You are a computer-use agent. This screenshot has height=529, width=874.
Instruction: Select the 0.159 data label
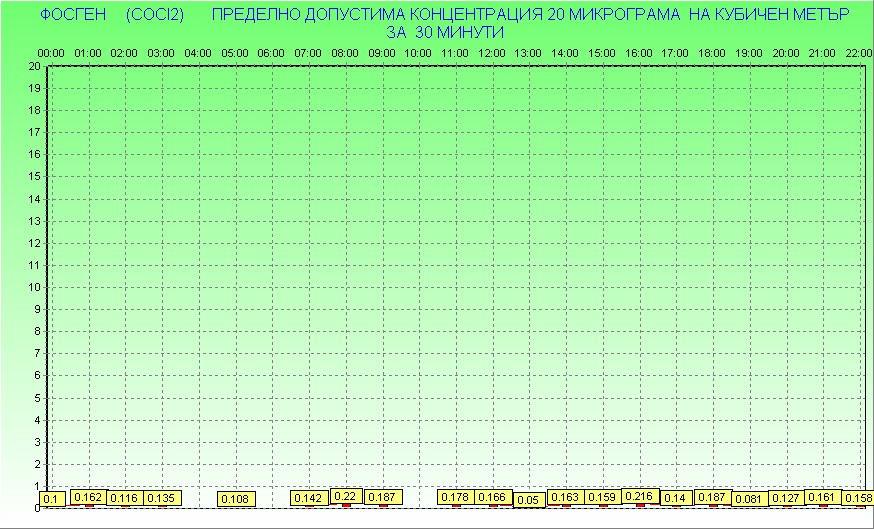point(603,497)
